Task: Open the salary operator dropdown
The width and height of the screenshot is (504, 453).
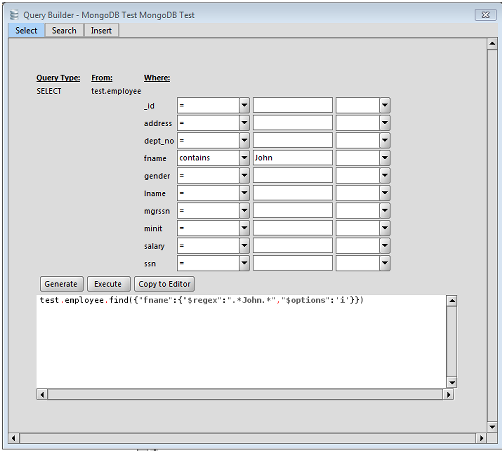Action: (213, 246)
